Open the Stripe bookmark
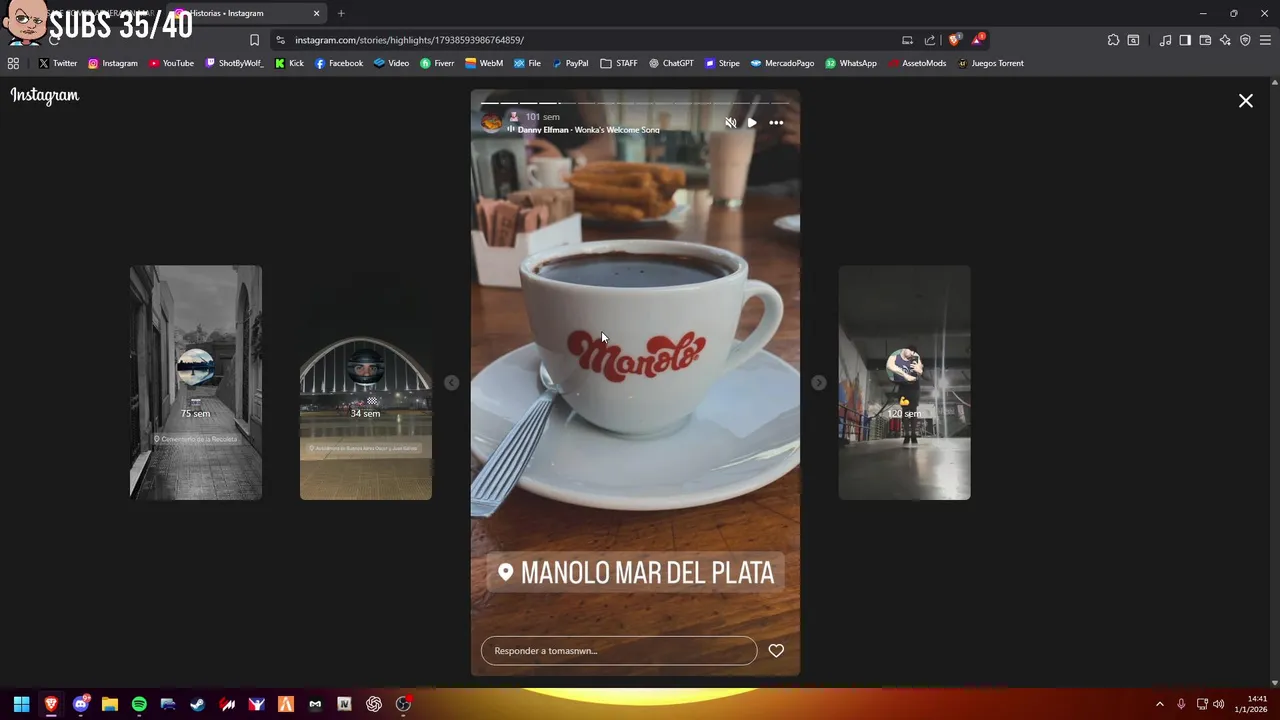 pos(722,63)
